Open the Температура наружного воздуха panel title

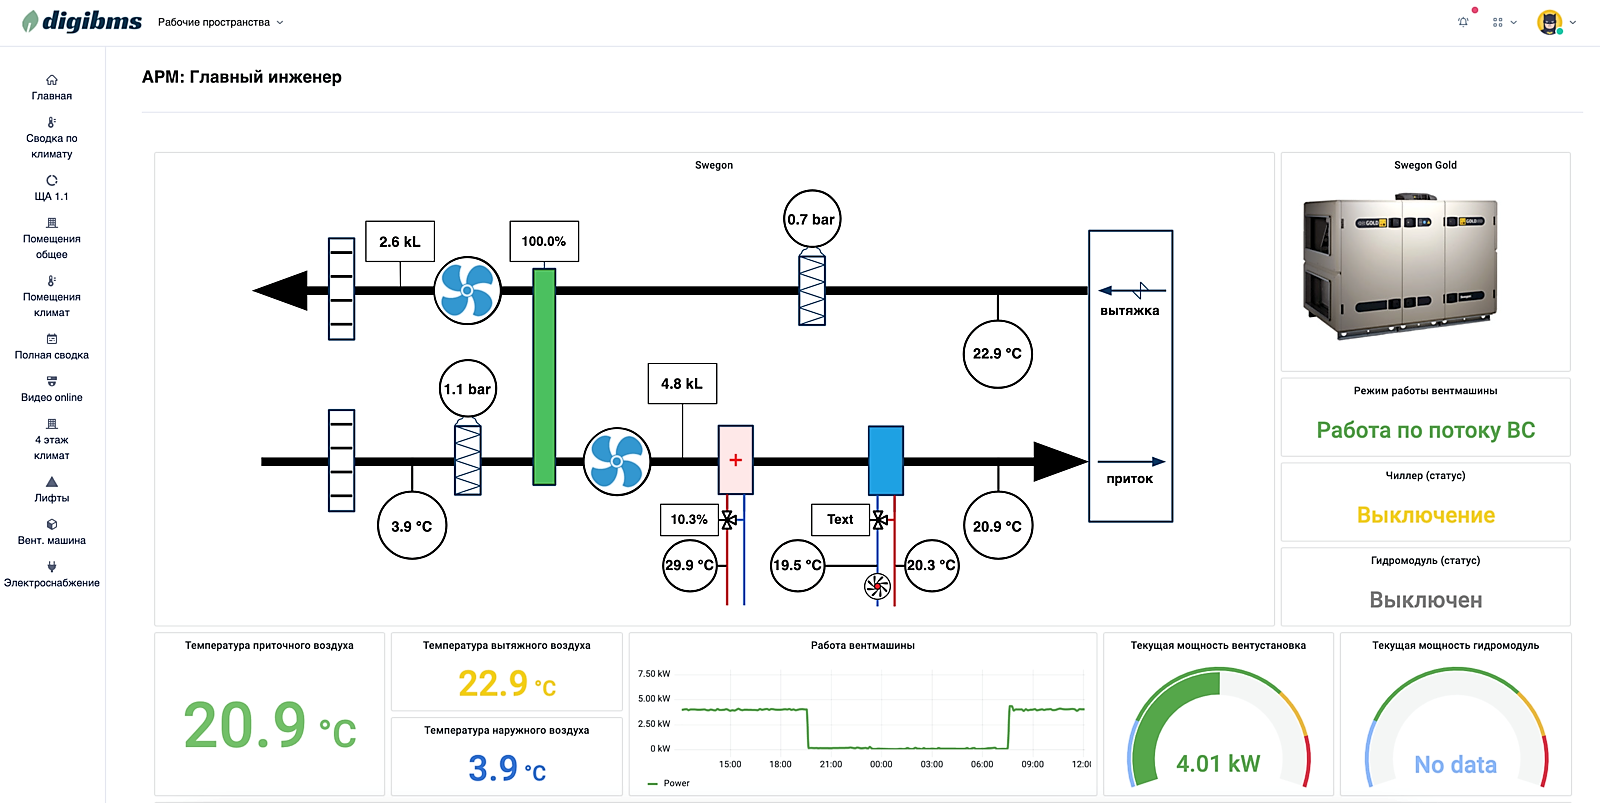[x=507, y=730]
